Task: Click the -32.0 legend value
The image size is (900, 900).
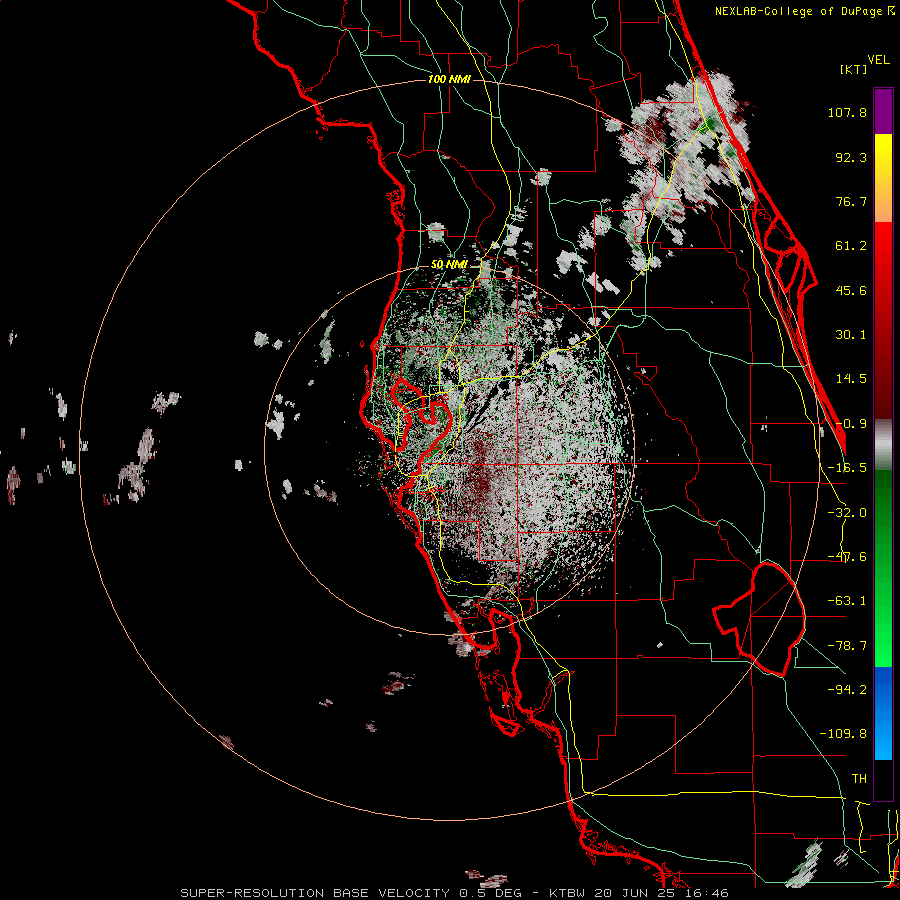Action: coord(847,513)
